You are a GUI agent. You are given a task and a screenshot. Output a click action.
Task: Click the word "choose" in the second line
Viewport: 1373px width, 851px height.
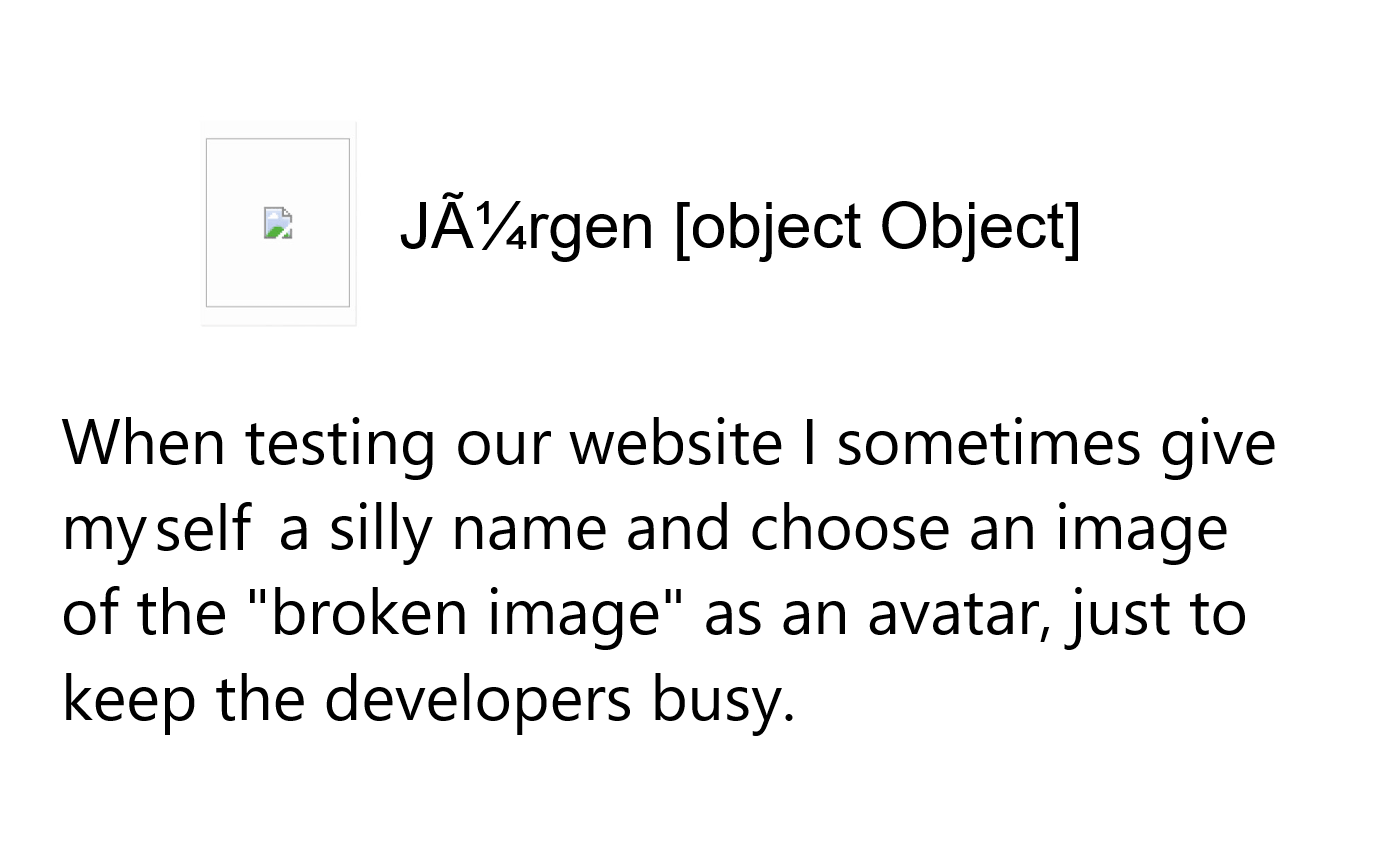849,528
